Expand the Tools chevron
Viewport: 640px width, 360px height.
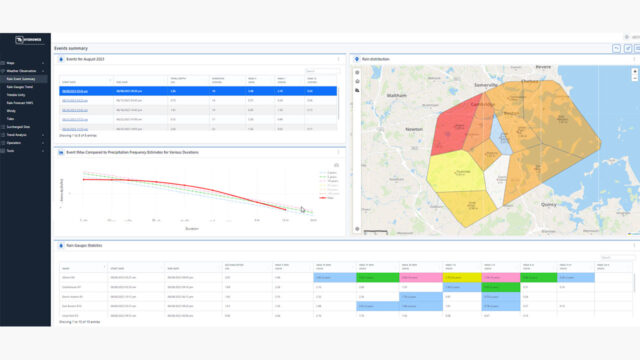(43, 151)
